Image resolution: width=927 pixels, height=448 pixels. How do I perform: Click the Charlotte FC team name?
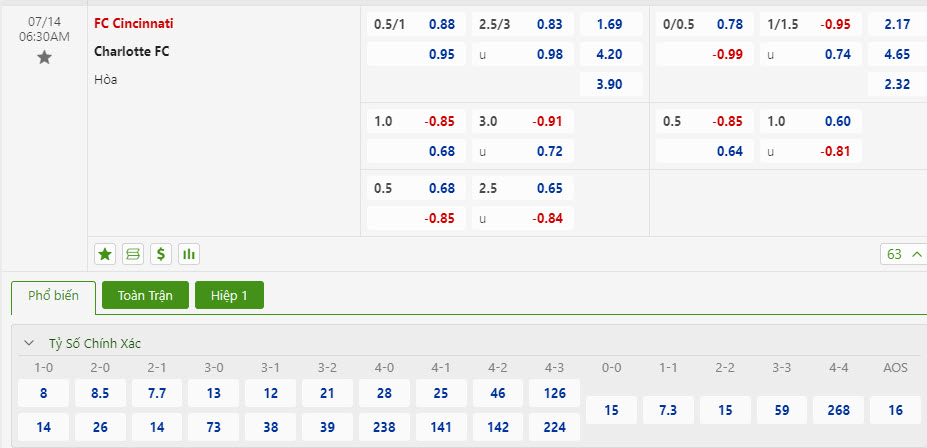tap(132, 51)
